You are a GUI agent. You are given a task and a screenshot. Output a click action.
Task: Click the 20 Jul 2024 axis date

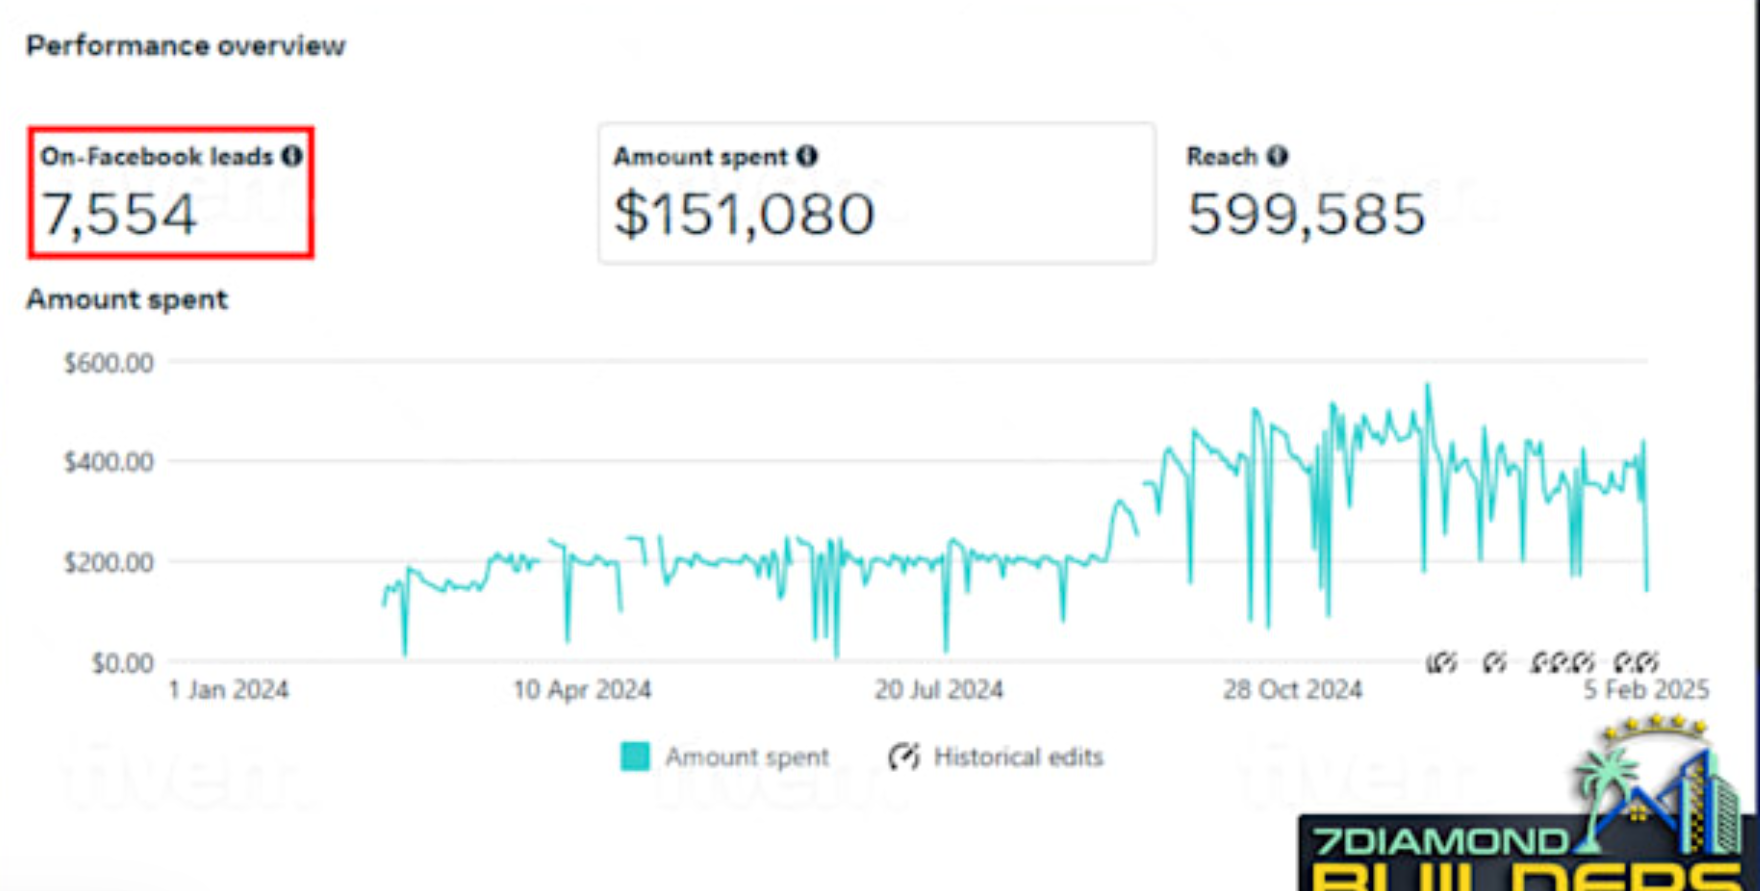(939, 690)
